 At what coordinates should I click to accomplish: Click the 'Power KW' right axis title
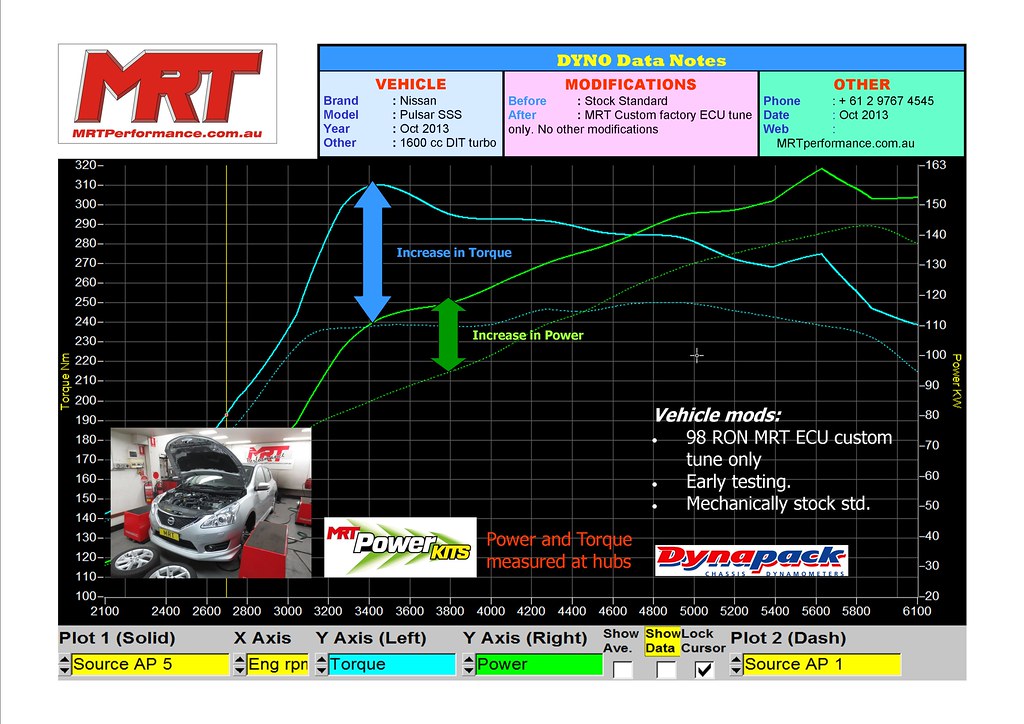[957, 381]
